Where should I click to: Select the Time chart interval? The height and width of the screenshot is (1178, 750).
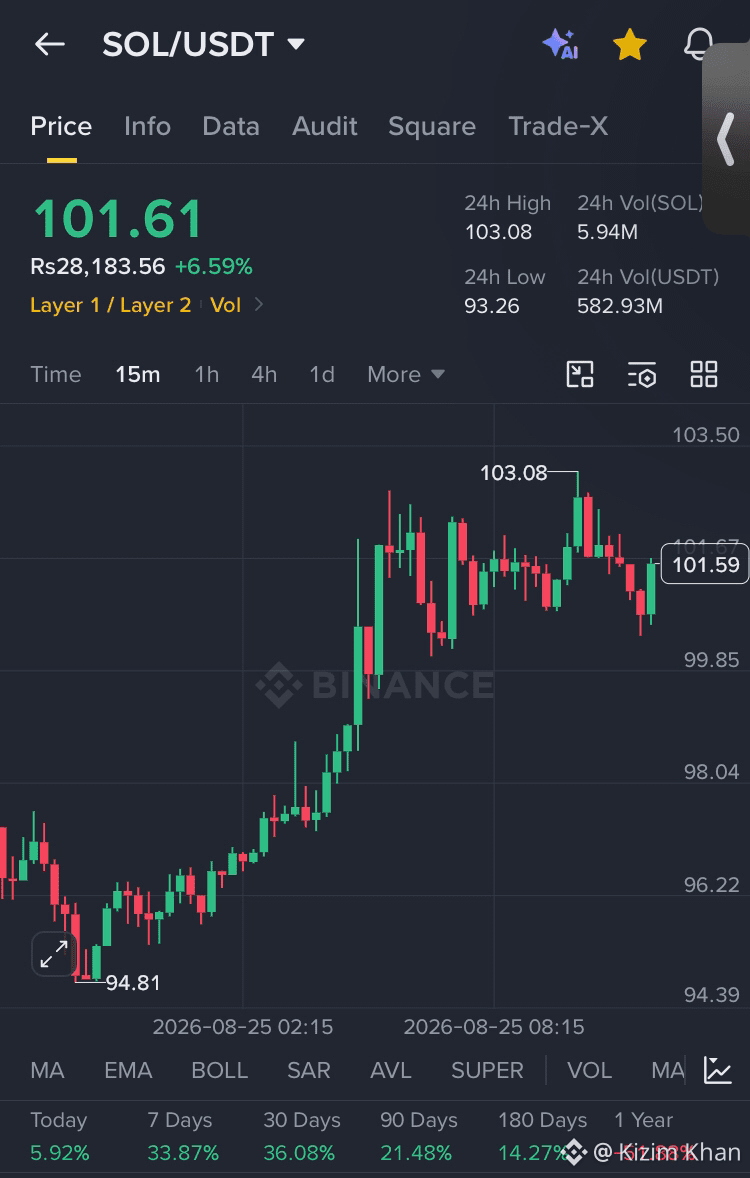point(56,374)
